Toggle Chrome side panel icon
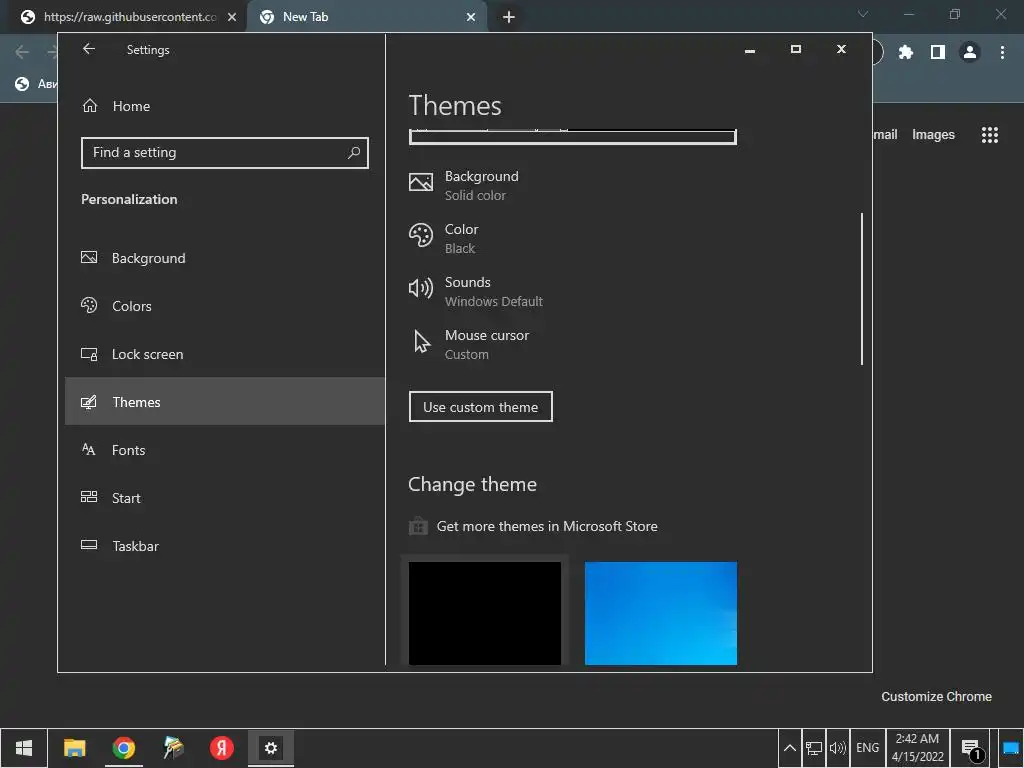Image resolution: width=1024 pixels, height=768 pixels. click(x=938, y=52)
